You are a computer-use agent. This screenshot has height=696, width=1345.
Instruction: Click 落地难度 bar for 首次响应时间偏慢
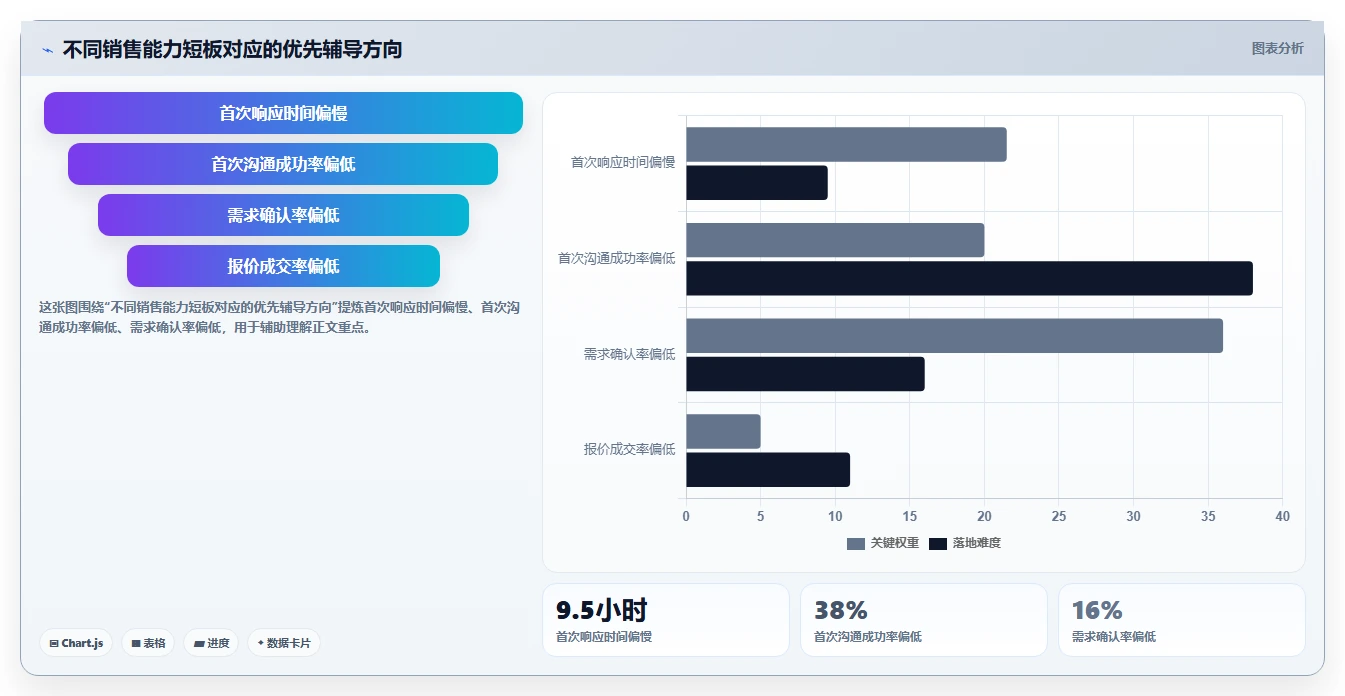757,183
